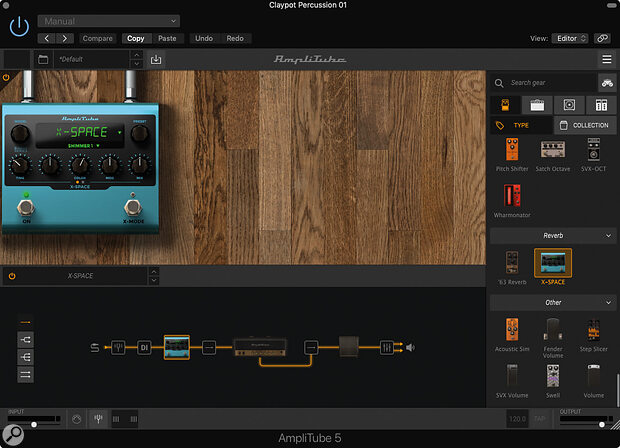Screen dimensions: 620x448
Task: Go to the previous preset arrow
Action: (x=46, y=38)
